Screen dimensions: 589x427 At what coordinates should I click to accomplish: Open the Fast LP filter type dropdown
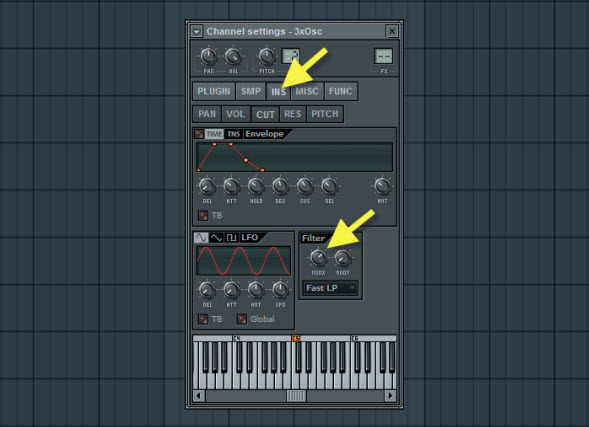point(330,288)
